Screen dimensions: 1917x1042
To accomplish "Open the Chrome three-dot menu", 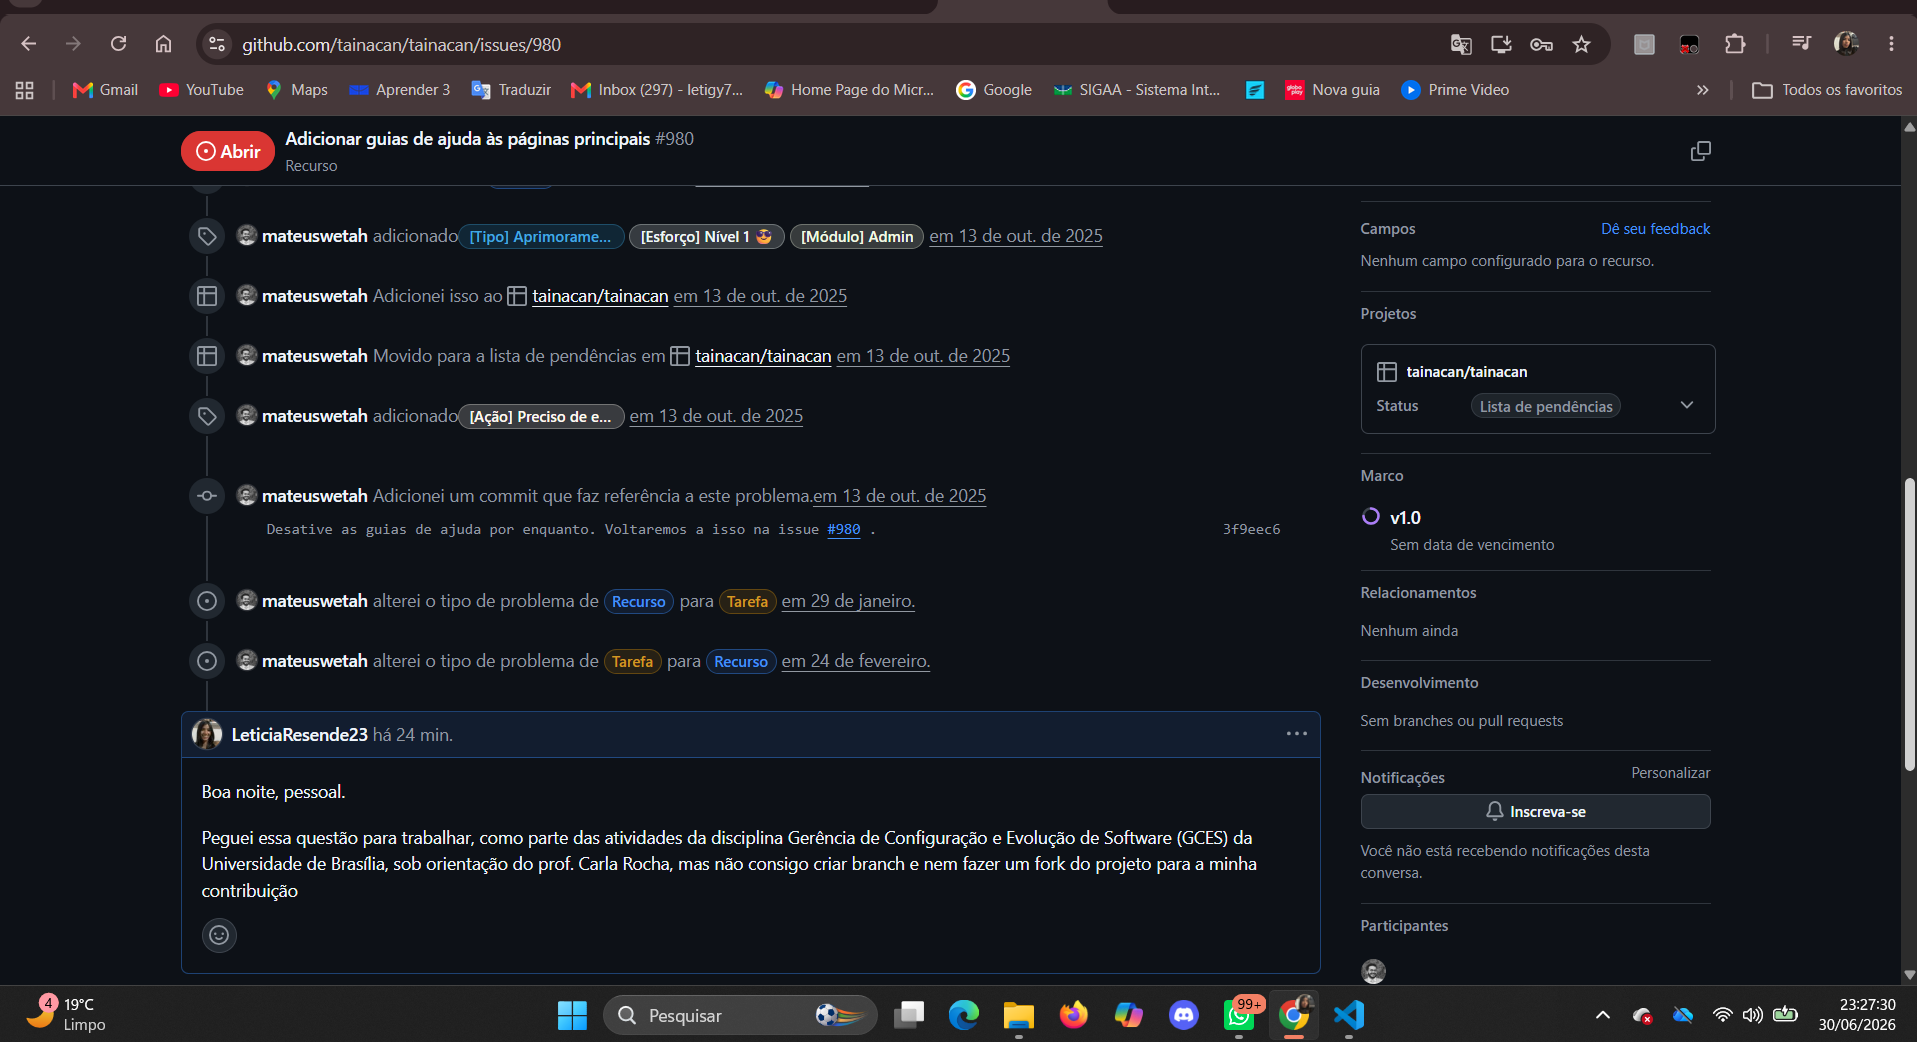I will (x=1891, y=44).
